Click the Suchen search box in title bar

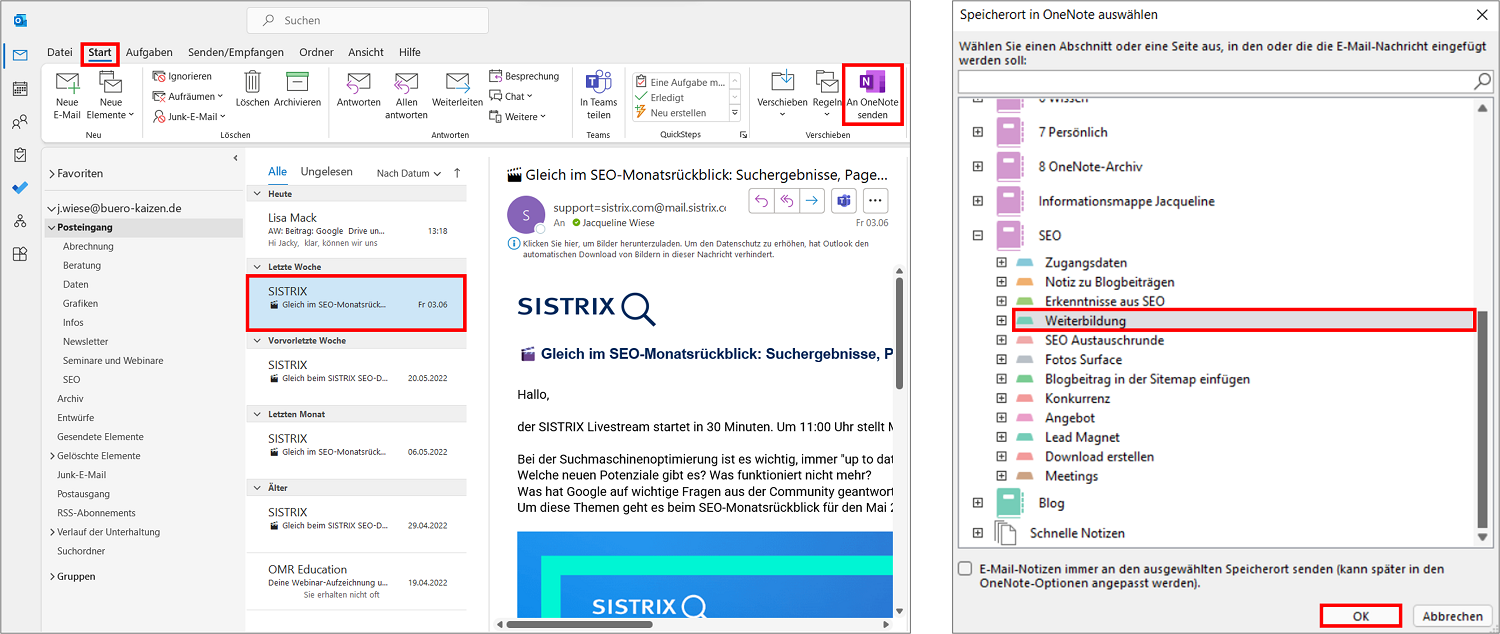pyautogui.click(x=368, y=20)
